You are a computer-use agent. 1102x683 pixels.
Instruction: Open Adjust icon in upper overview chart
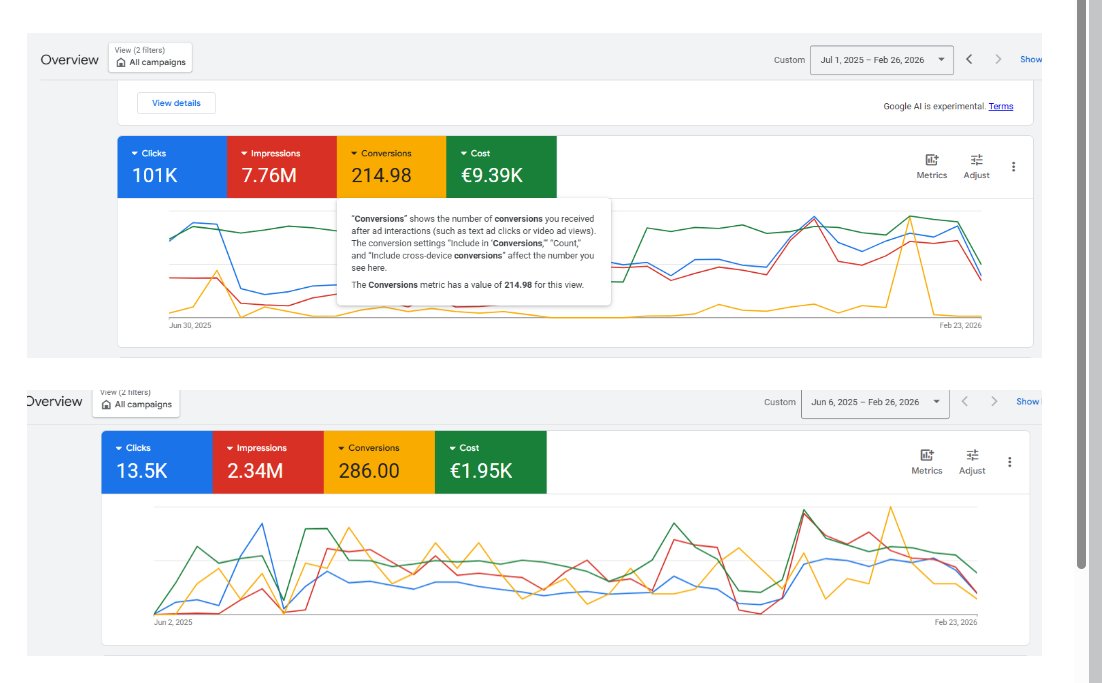point(976,167)
